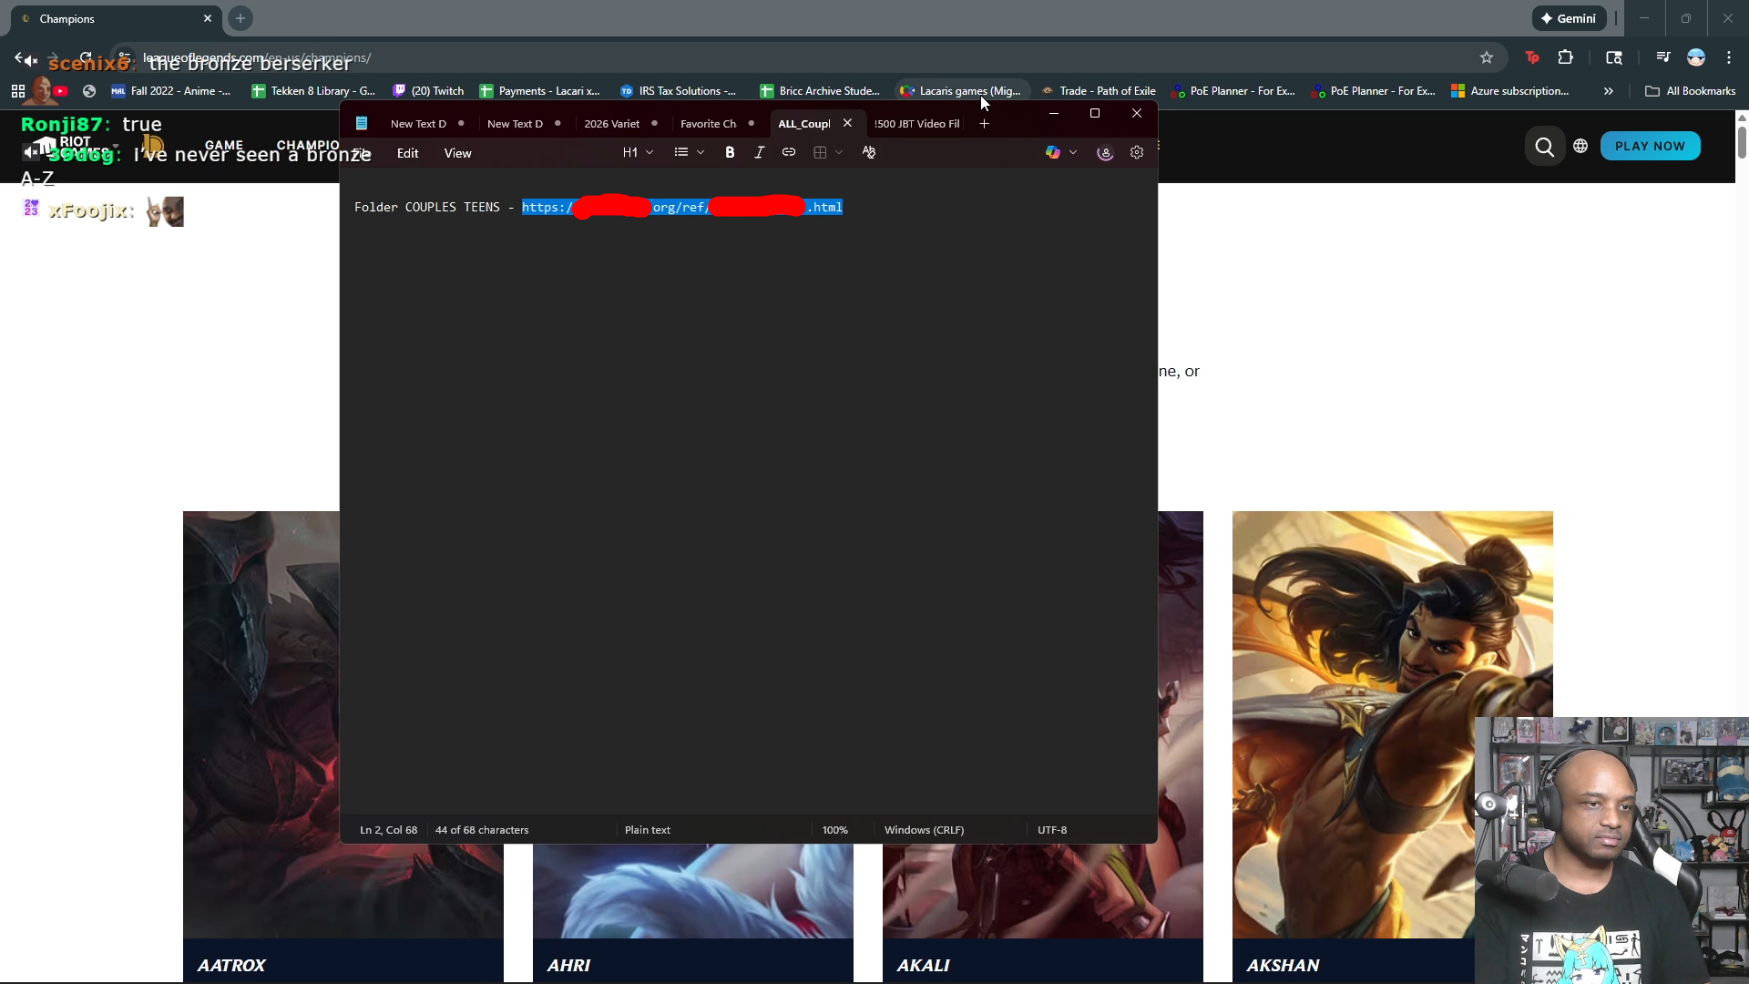Open a new Chrome tab
1749x984 pixels.
240,18
